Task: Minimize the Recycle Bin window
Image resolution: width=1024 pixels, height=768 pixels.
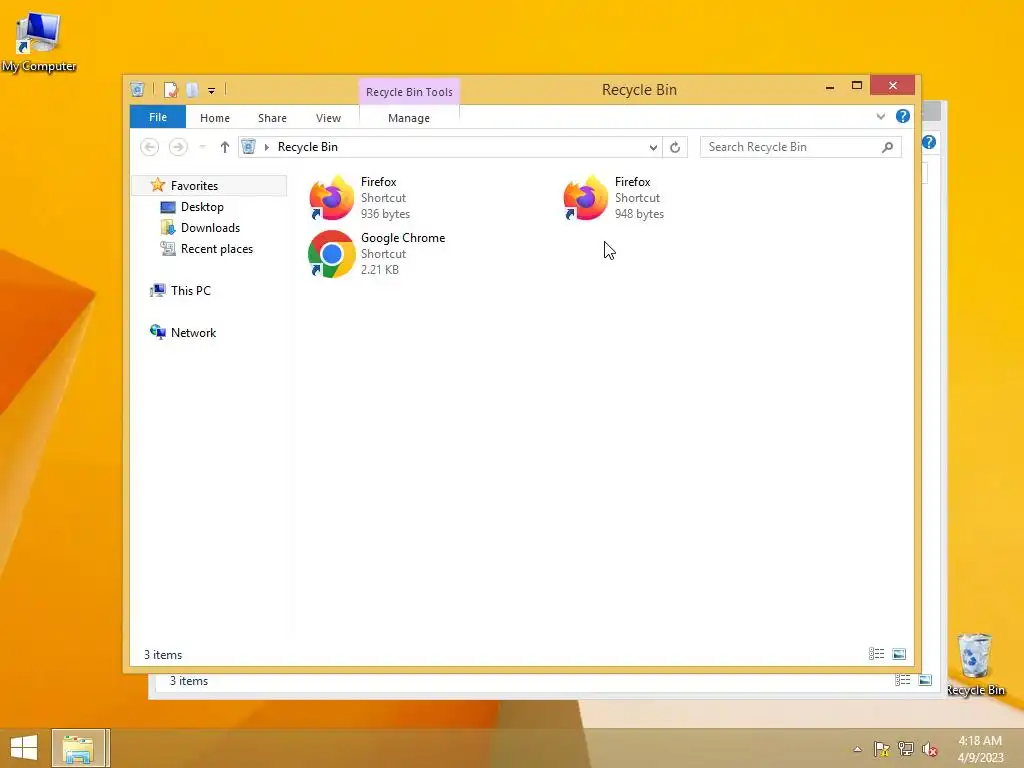Action: click(x=830, y=86)
